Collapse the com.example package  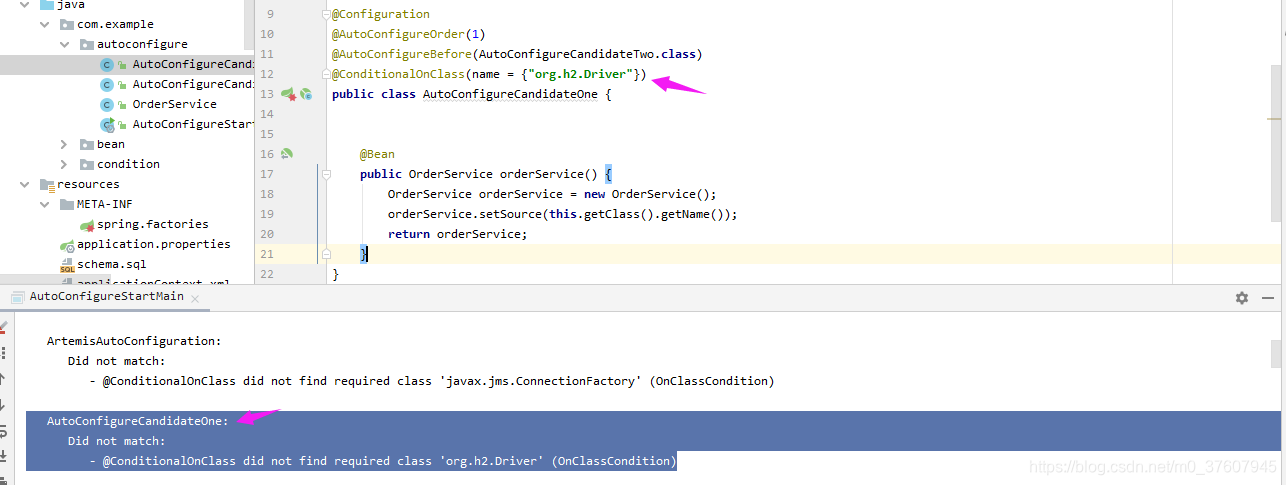pyautogui.click(x=45, y=24)
